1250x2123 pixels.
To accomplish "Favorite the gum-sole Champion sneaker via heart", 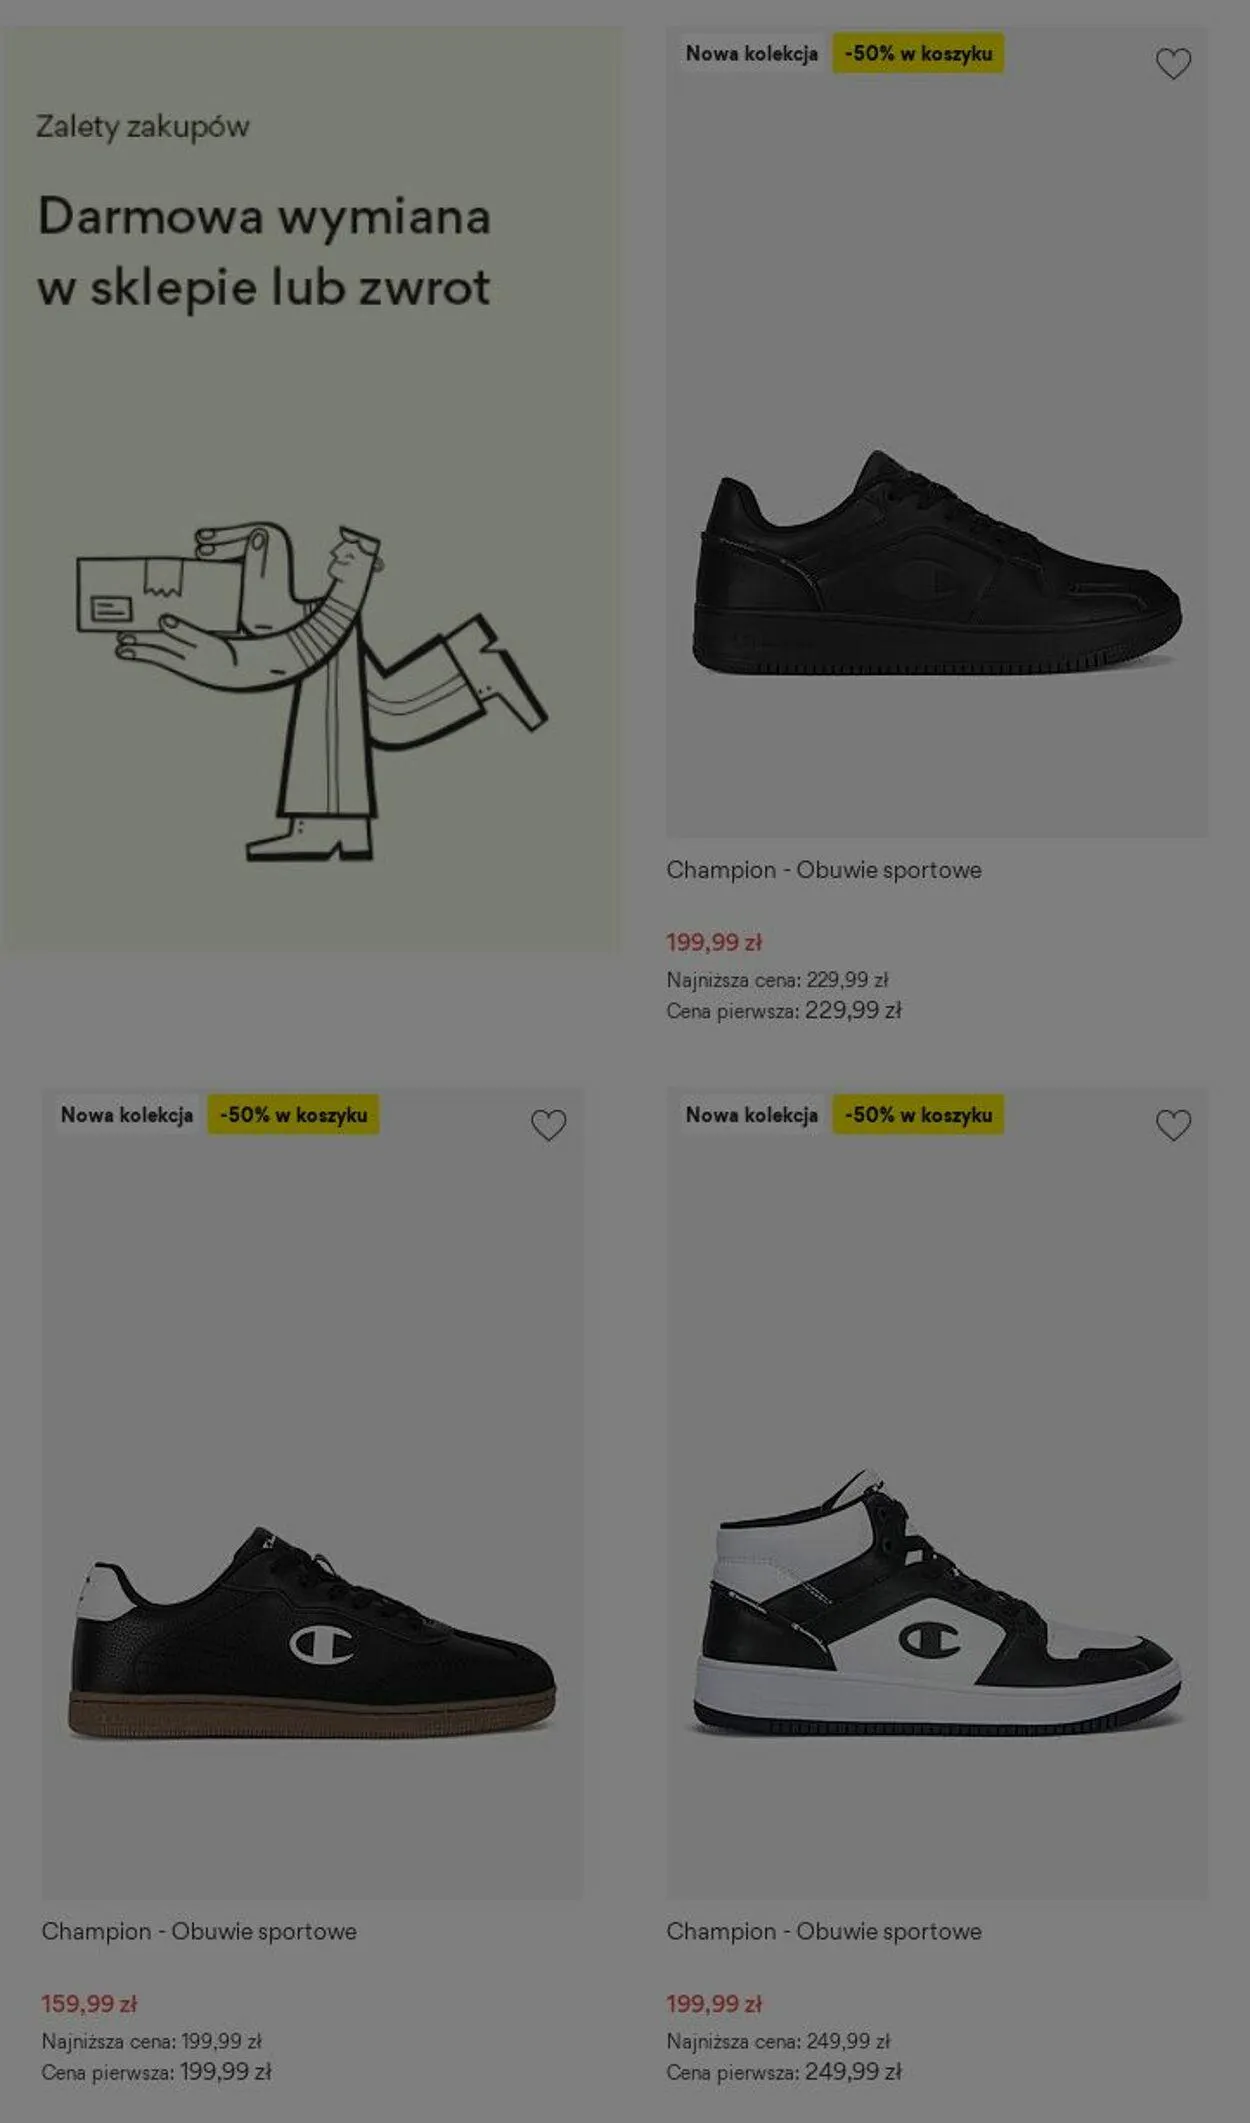I will (x=548, y=1125).
